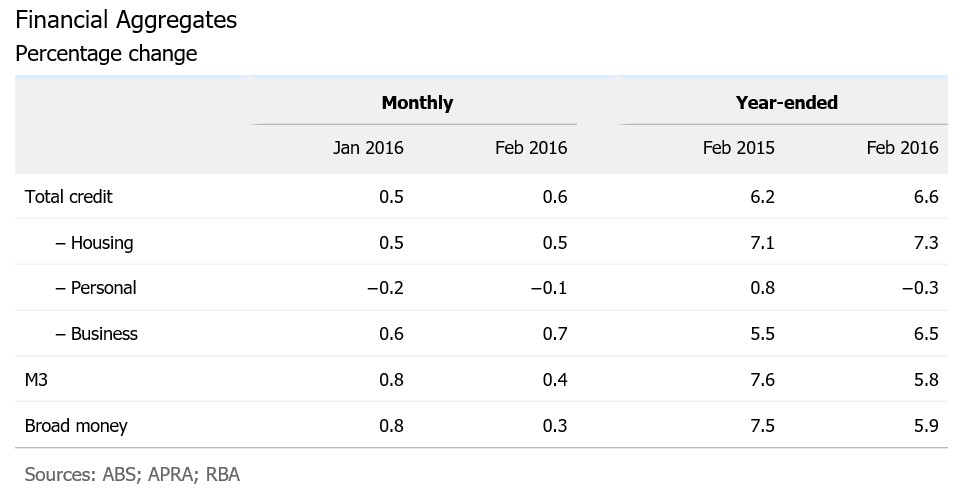Click M3 year-ended Feb 2015 value 7.6
The width and height of the screenshot is (975, 496).
(x=762, y=380)
